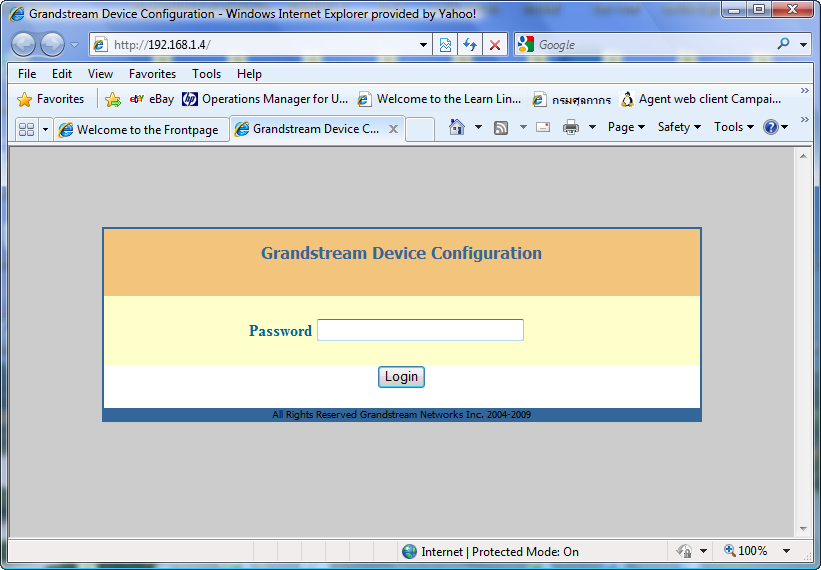This screenshot has height=570, width=821.
Task: Open the File menu
Action: click(x=27, y=74)
